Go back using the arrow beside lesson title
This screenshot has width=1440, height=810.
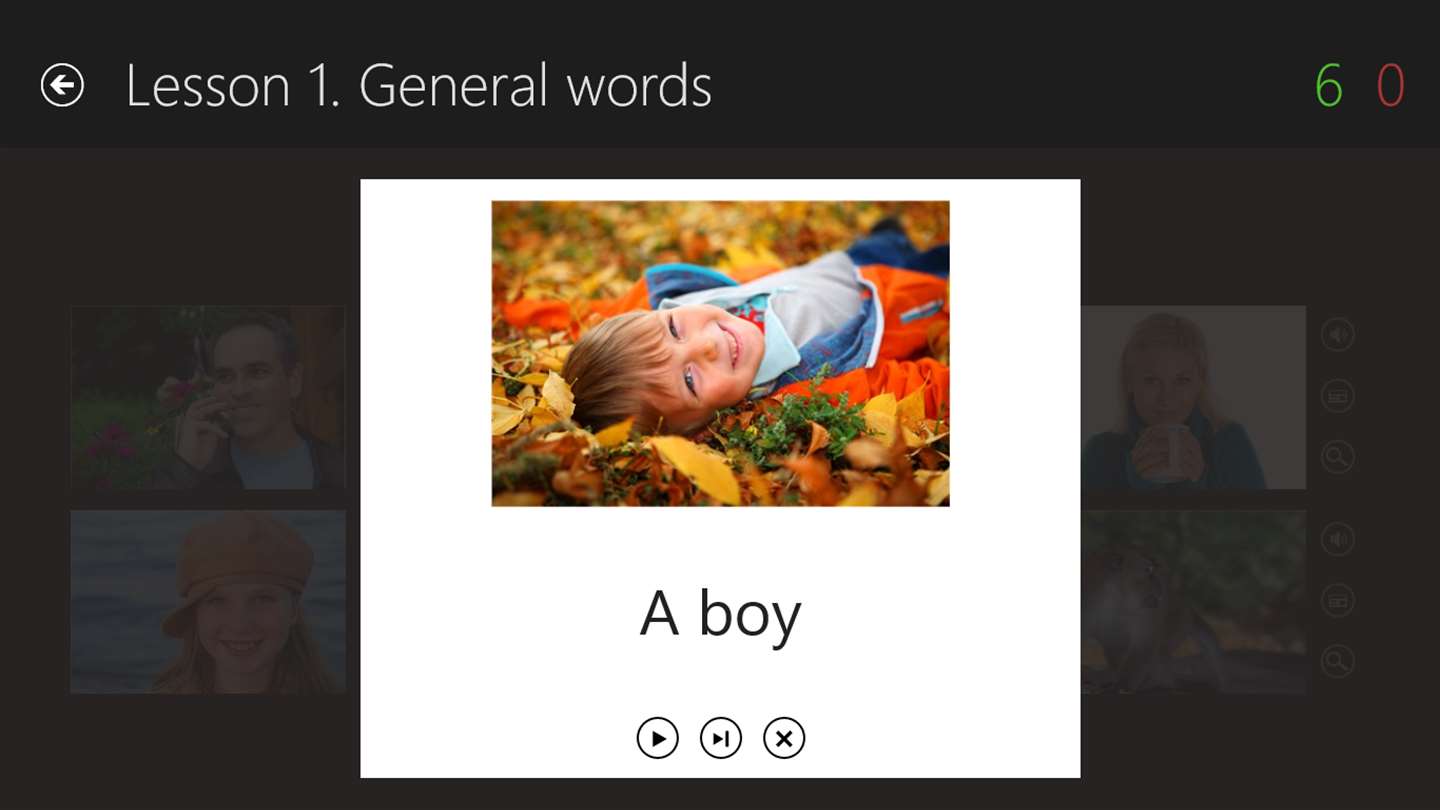click(x=62, y=85)
